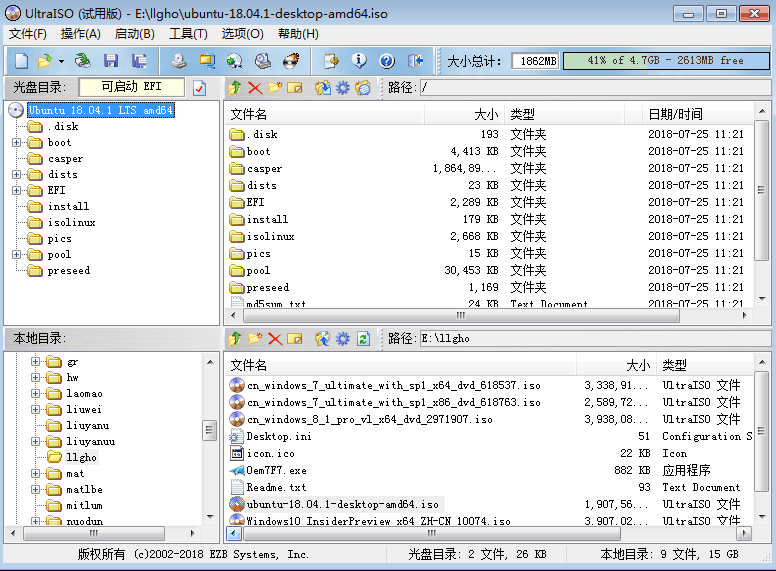776x571 pixels.
Task: Click the disc with green arrow convert icon
Action: 235,61
